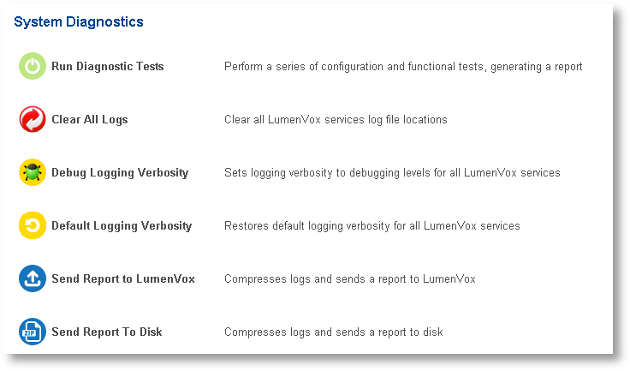Click the yellow reset arrow default logging icon
The image size is (630, 371).
(x=32, y=225)
